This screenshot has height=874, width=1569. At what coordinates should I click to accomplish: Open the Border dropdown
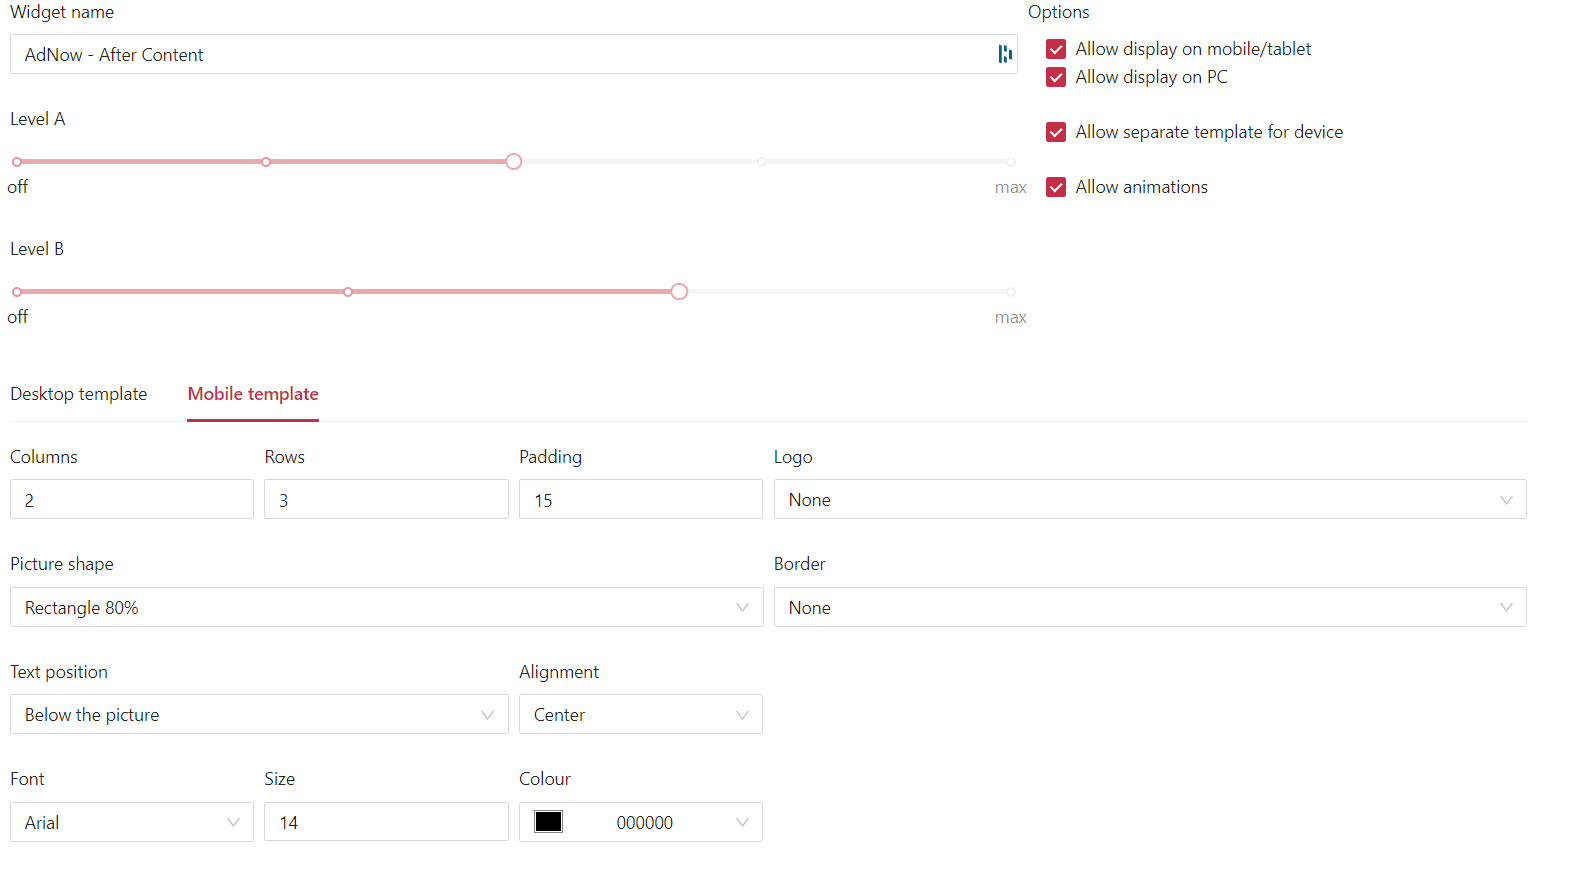point(1150,607)
